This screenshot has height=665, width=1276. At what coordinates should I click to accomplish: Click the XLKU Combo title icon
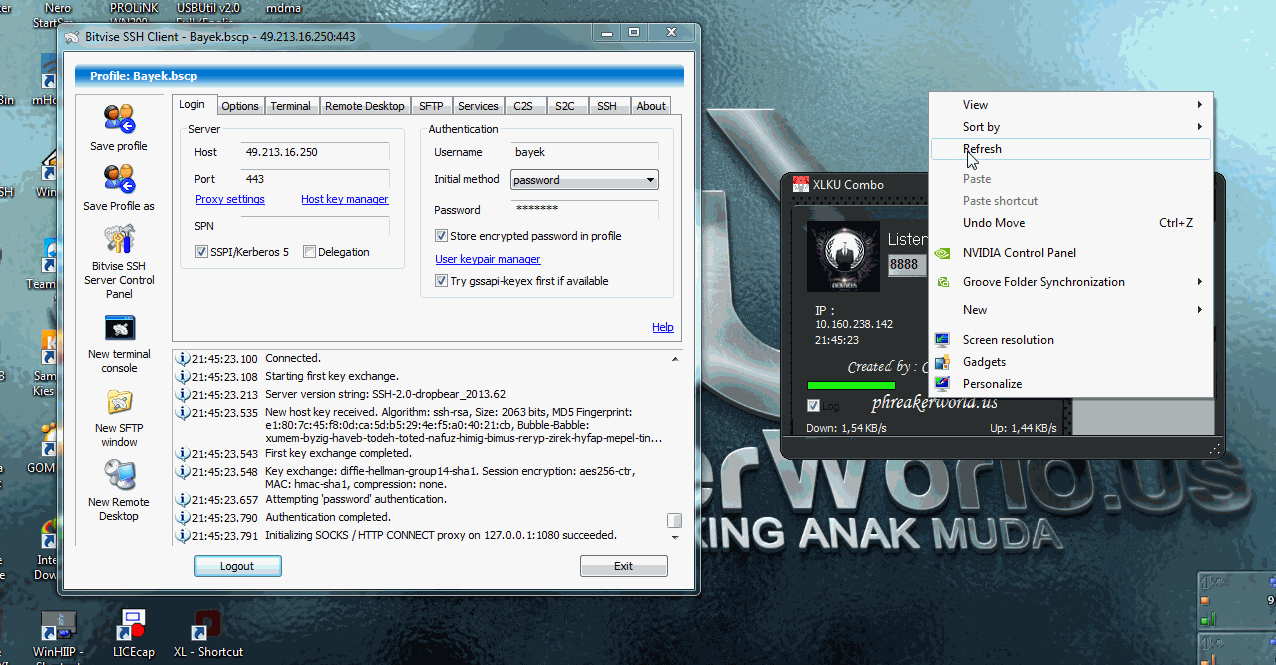(x=800, y=184)
